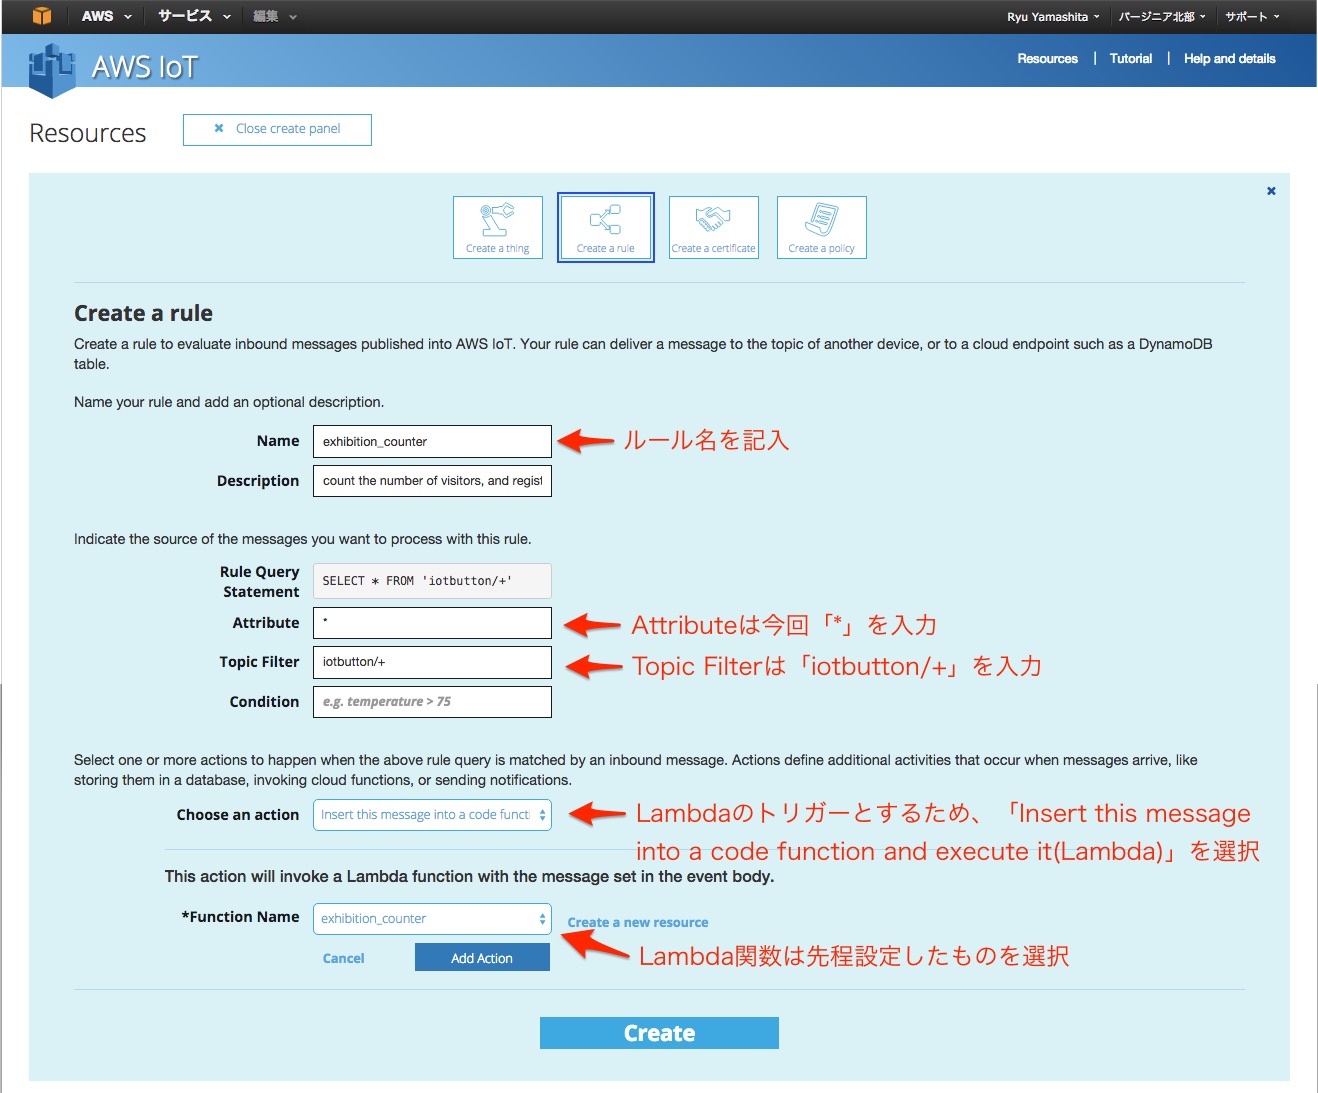Click the Close create panel button
Screen dimensions: 1318x1093
tap(277, 130)
